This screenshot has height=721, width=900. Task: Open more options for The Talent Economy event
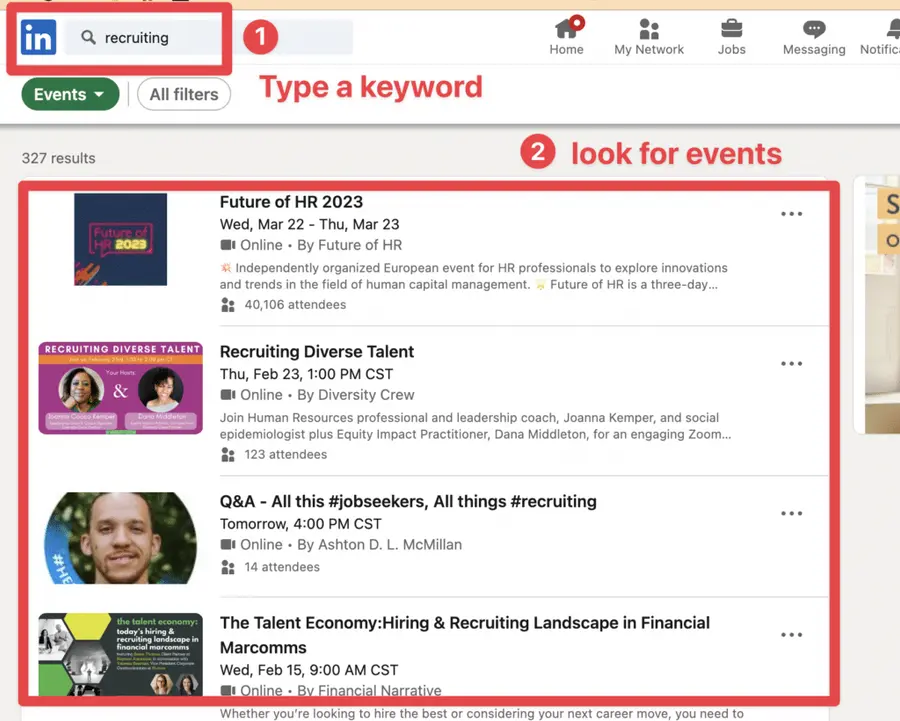[x=791, y=635]
